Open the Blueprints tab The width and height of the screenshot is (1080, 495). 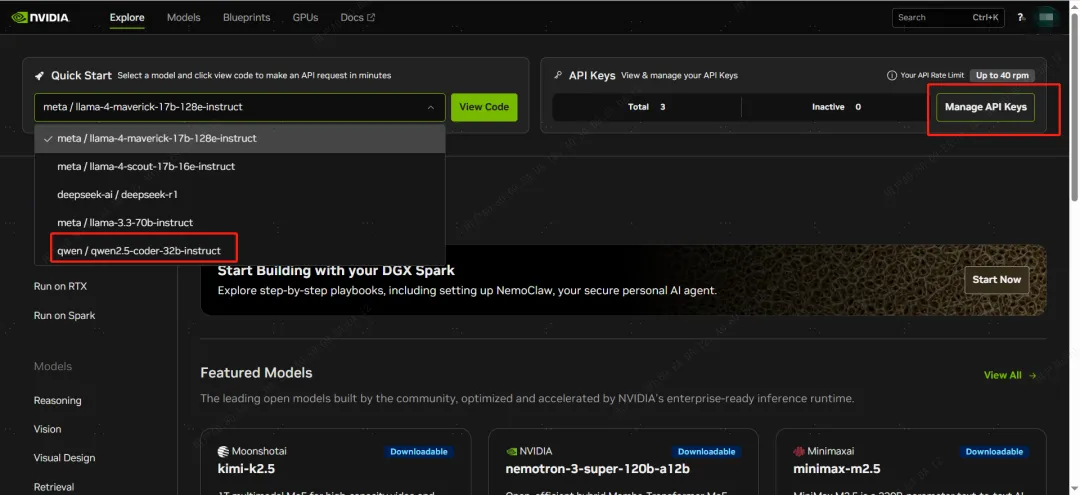[x=247, y=17]
